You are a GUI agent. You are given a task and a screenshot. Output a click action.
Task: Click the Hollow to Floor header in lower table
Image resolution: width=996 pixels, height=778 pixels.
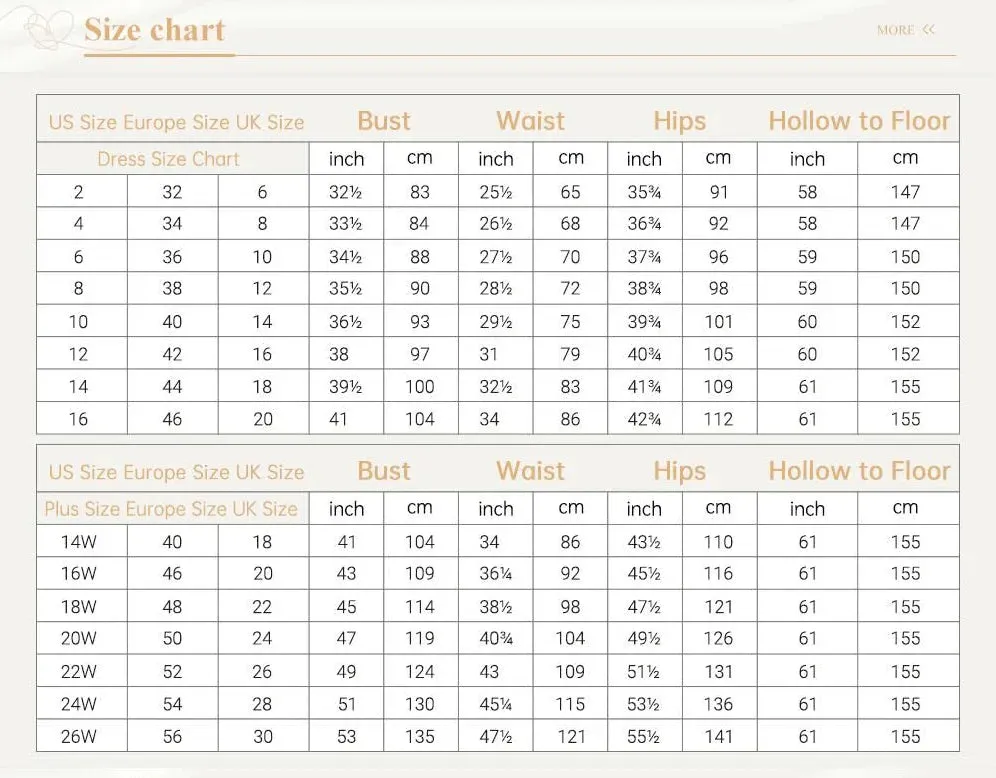pos(859,471)
